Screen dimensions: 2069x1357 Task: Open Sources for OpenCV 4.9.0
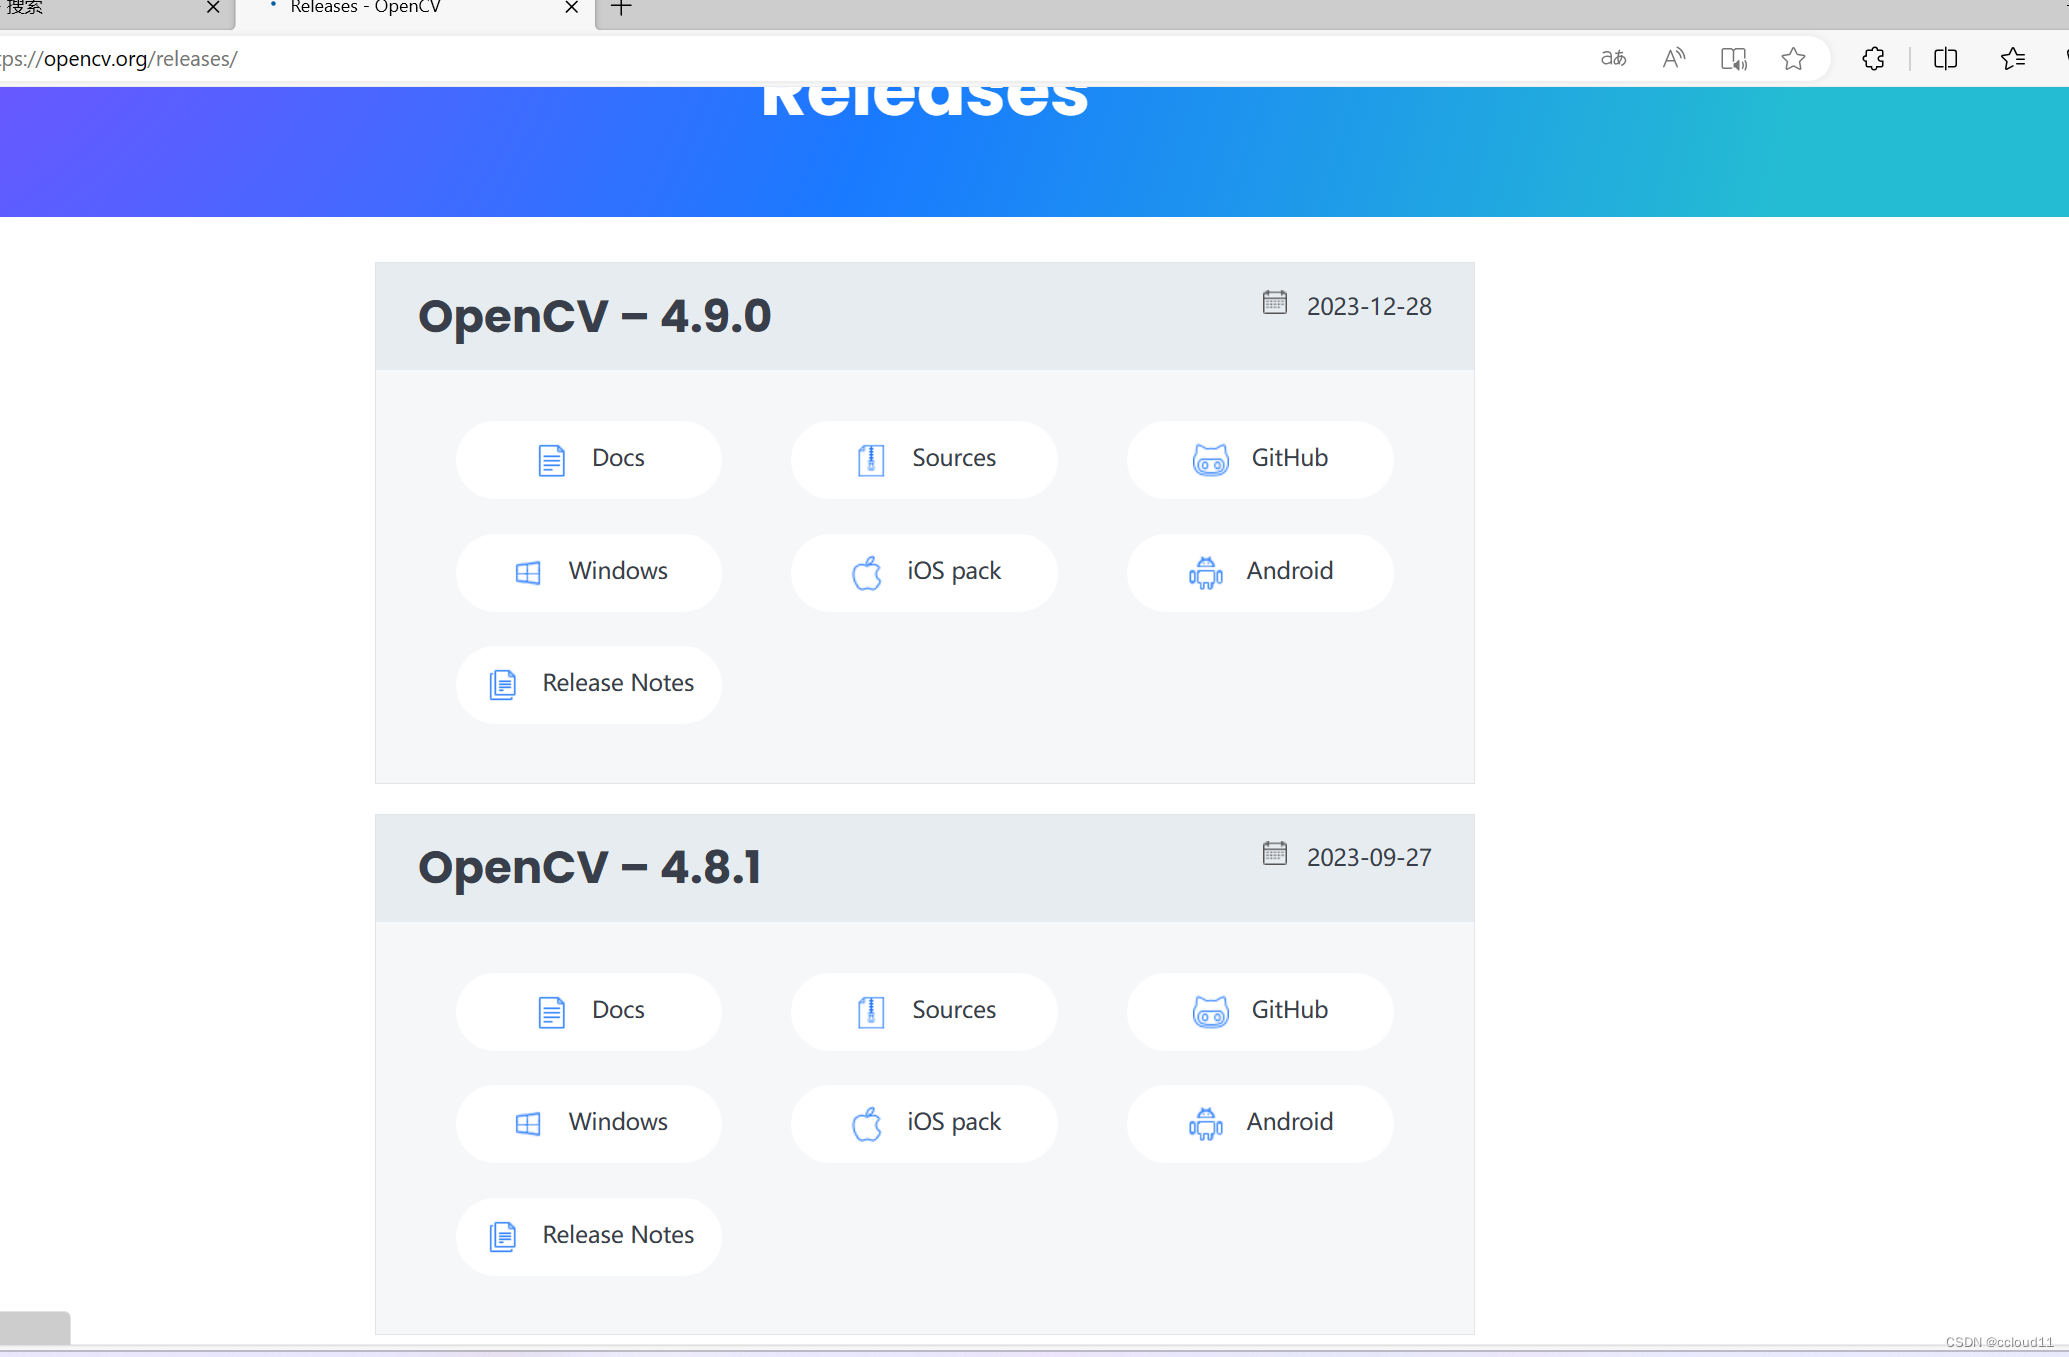coord(924,457)
